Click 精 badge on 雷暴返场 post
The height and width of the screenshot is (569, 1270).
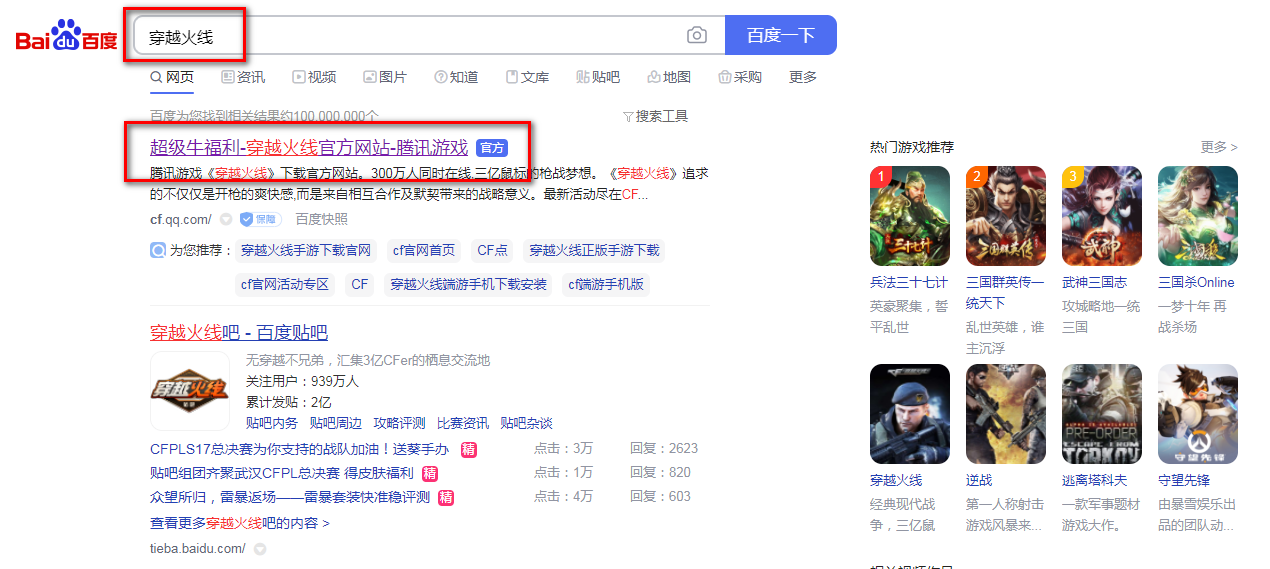446,497
